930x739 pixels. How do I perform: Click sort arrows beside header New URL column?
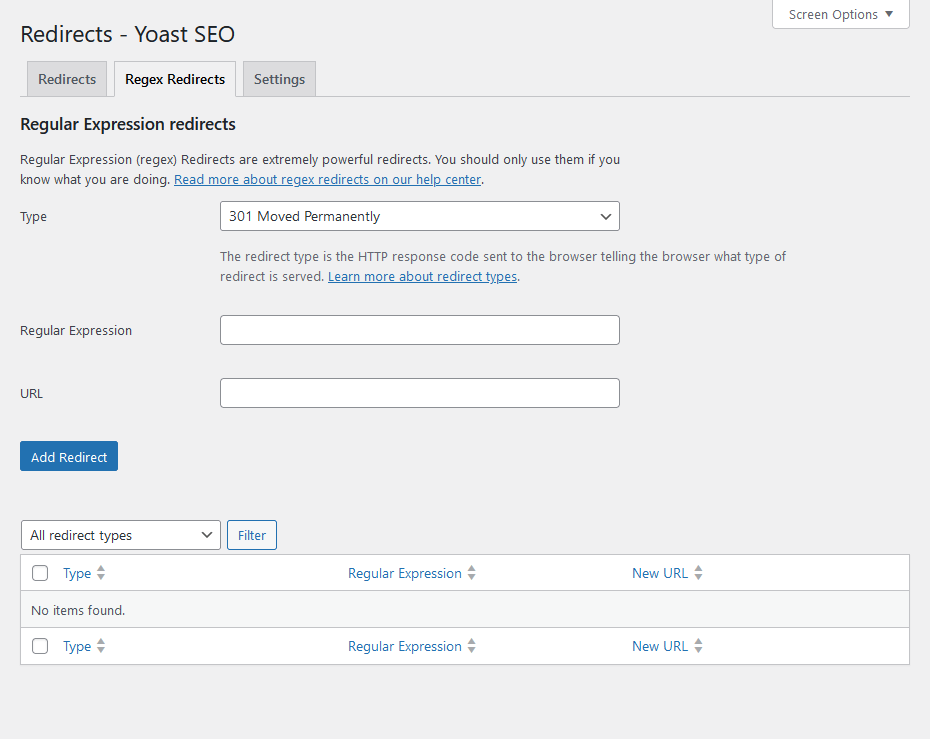tap(698, 573)
